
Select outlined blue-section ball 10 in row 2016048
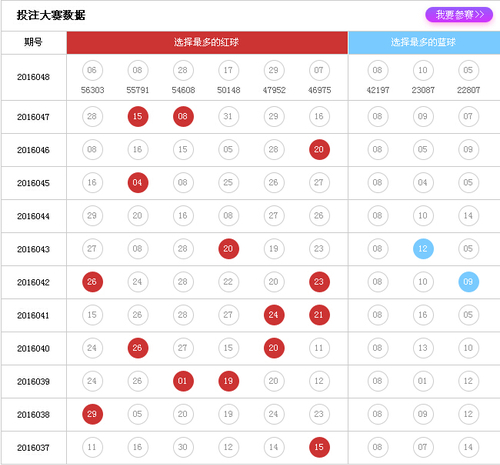click(423, 70)
